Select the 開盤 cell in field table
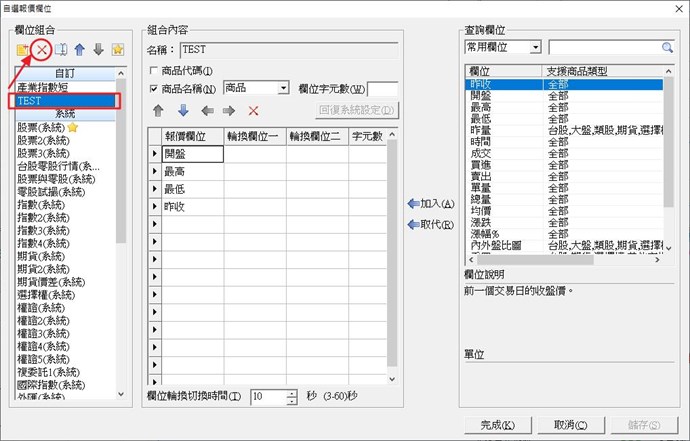690x441 pixels. tap(193, 154)
